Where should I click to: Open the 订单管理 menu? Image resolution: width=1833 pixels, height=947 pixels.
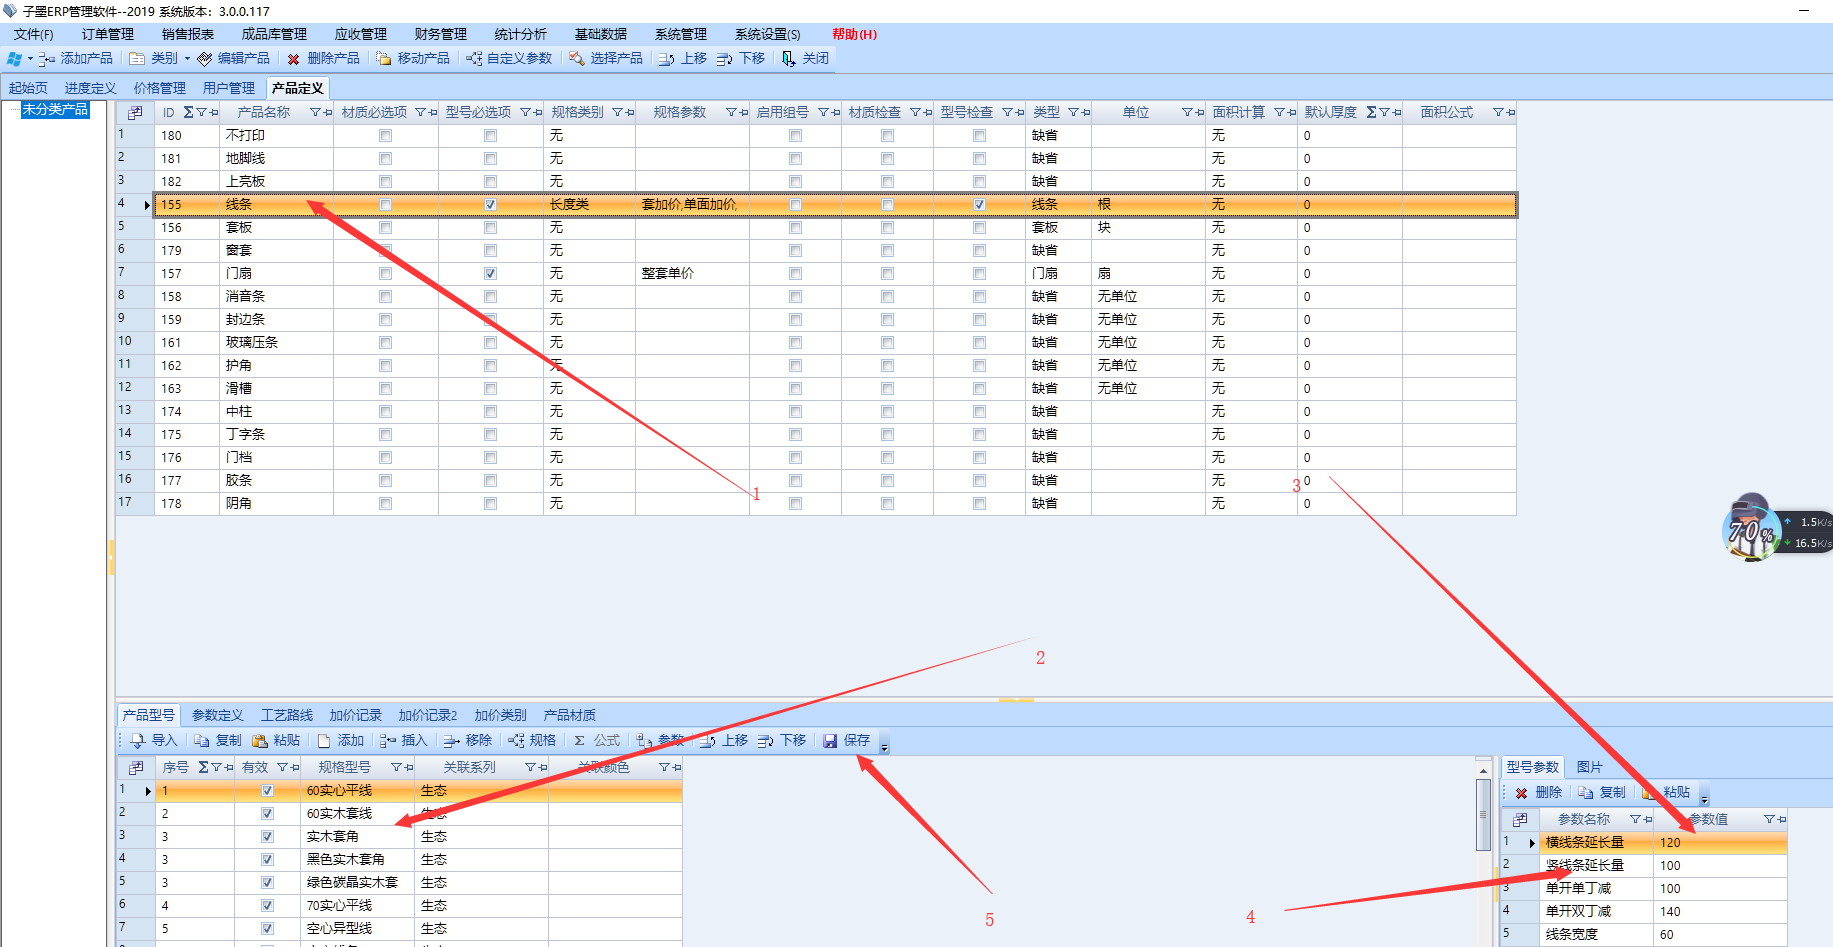107,34
